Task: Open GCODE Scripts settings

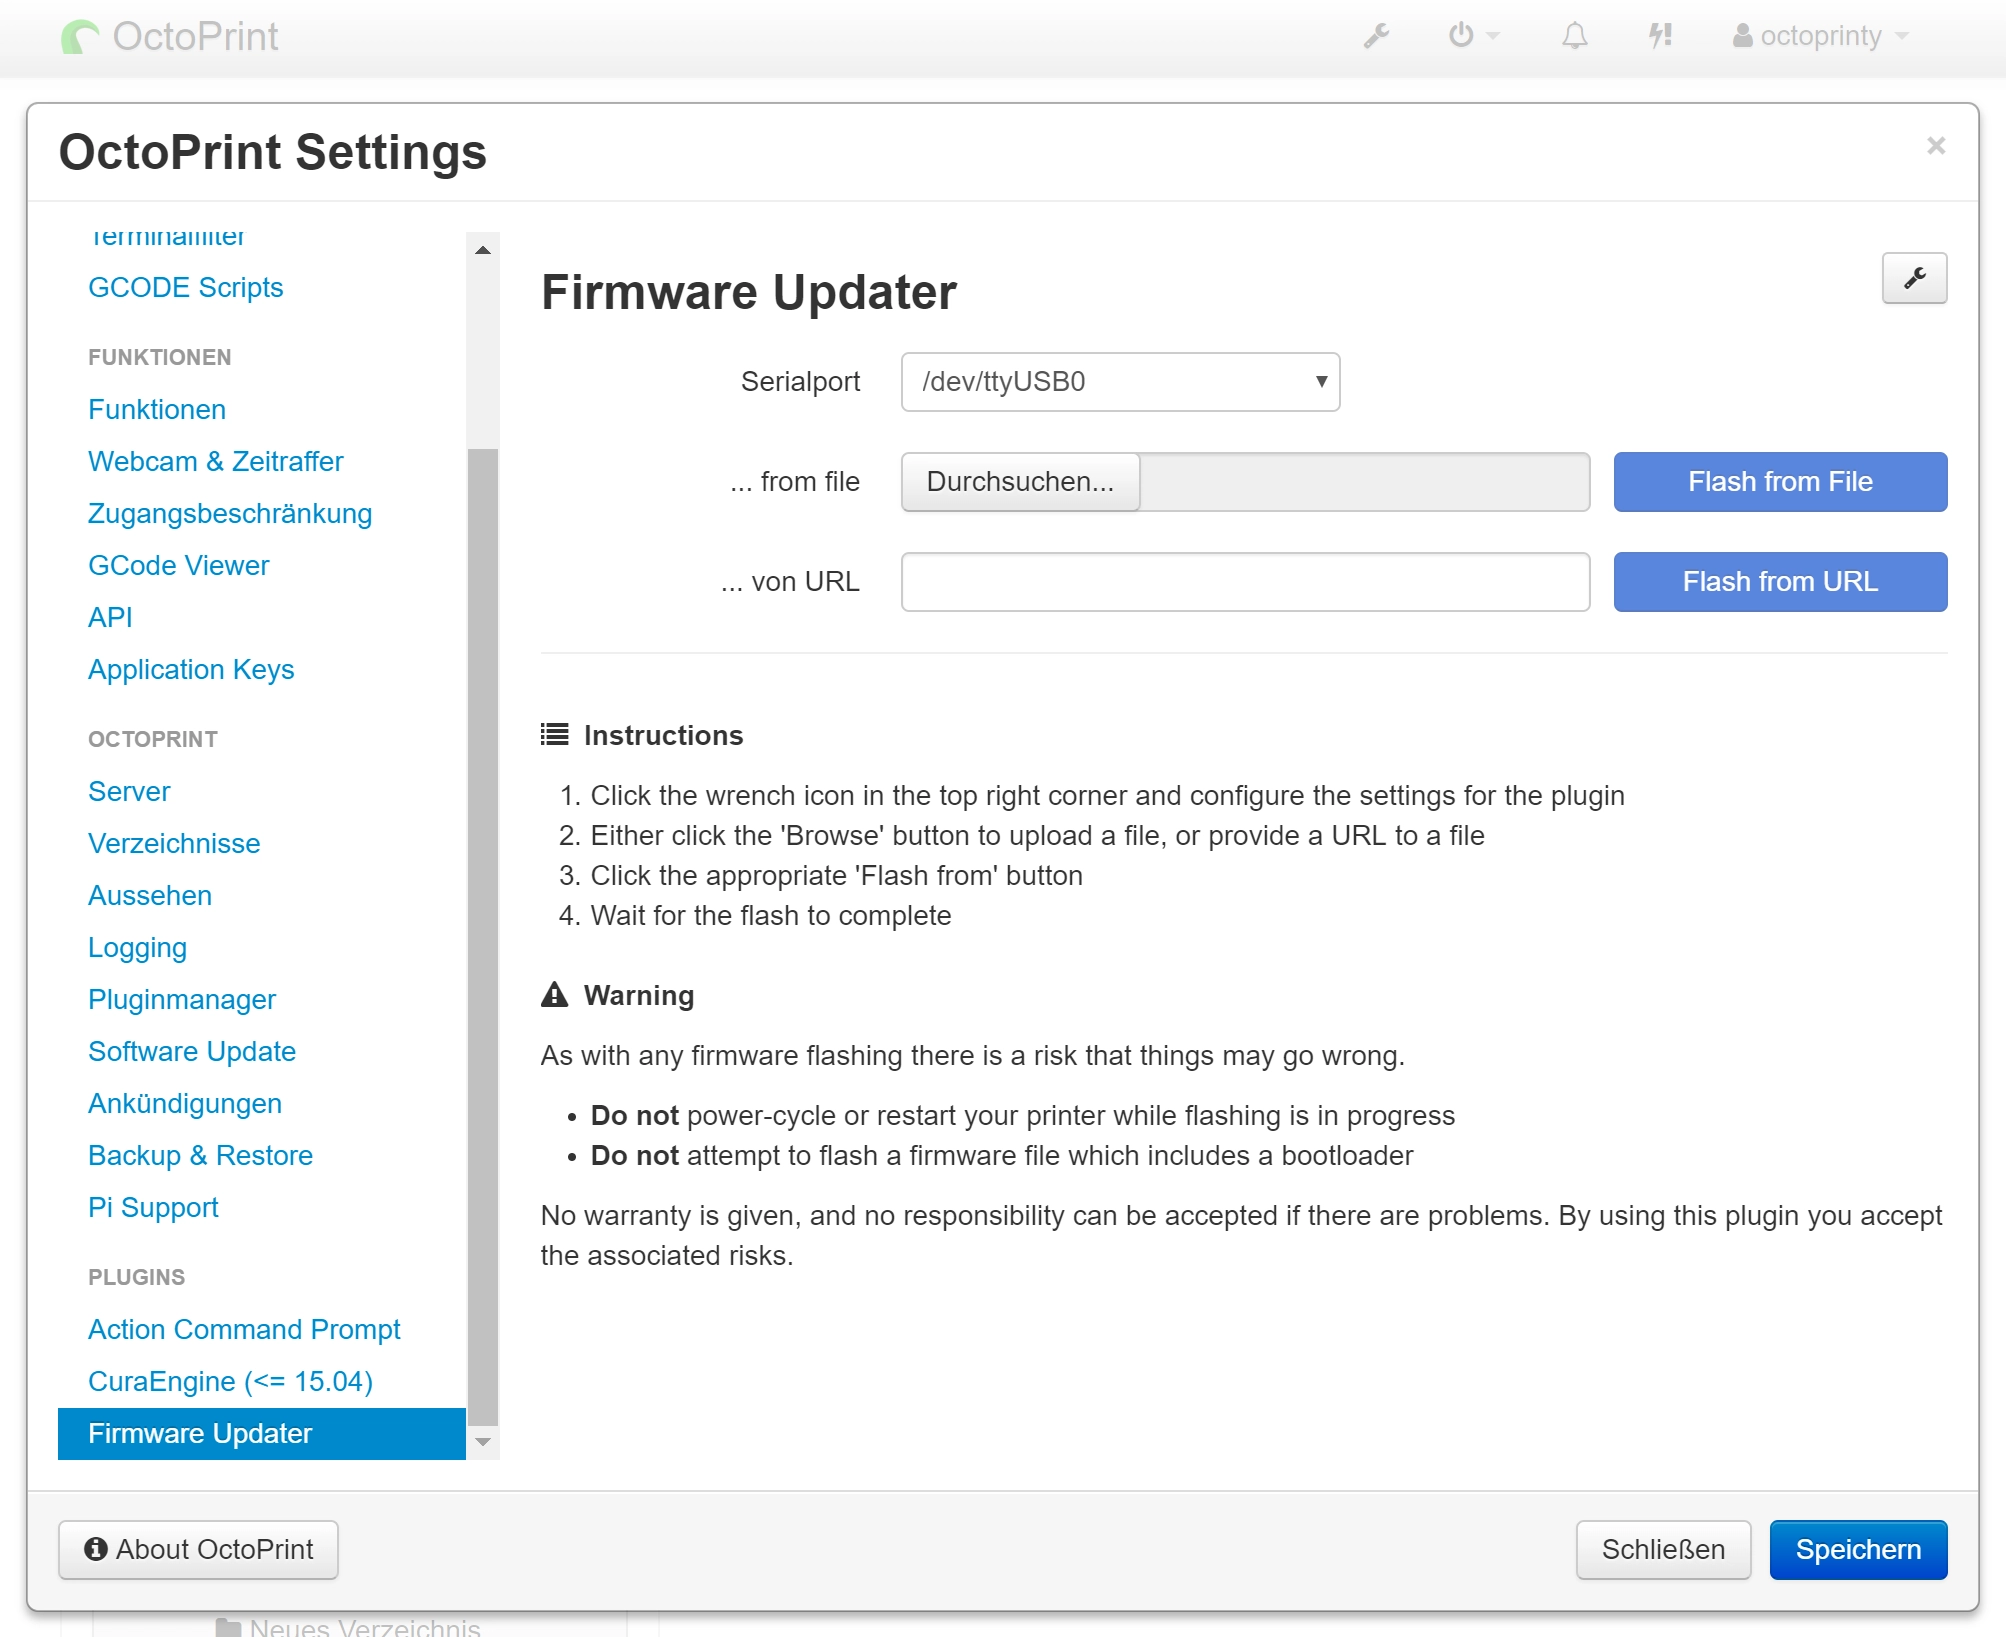Action: (x=186, y=288)
